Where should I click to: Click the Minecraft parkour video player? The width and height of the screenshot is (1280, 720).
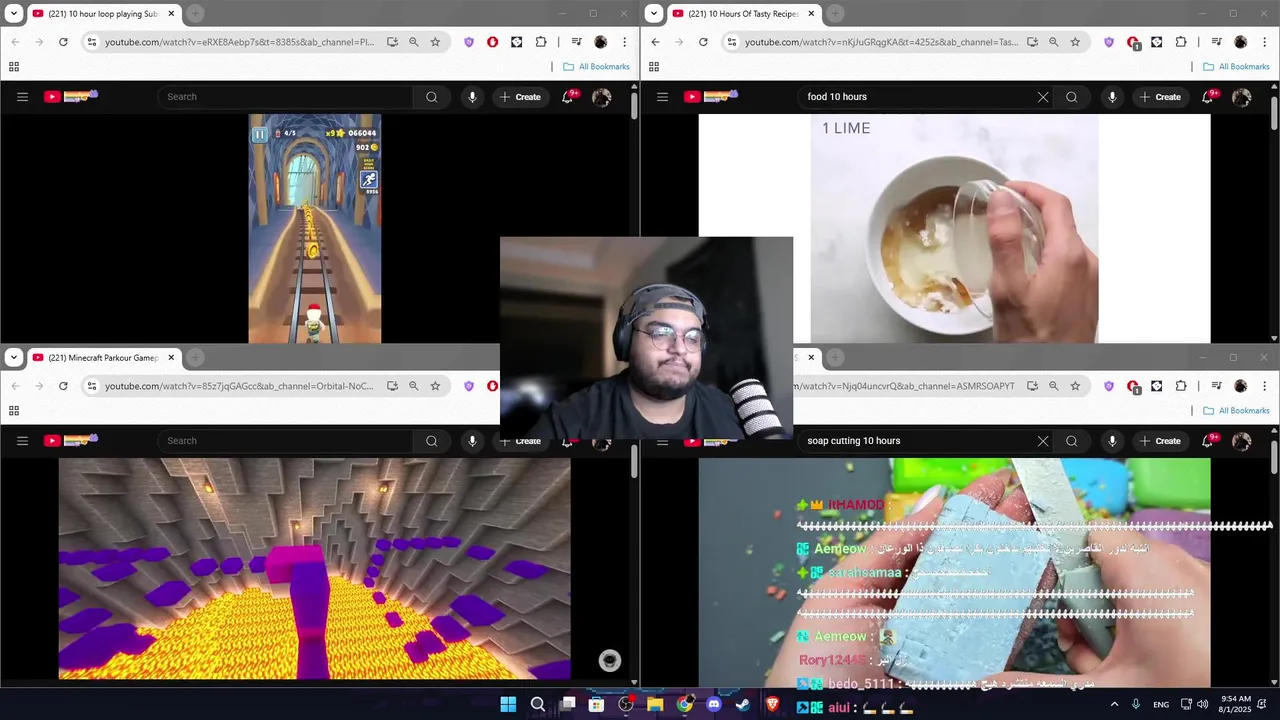315,569
